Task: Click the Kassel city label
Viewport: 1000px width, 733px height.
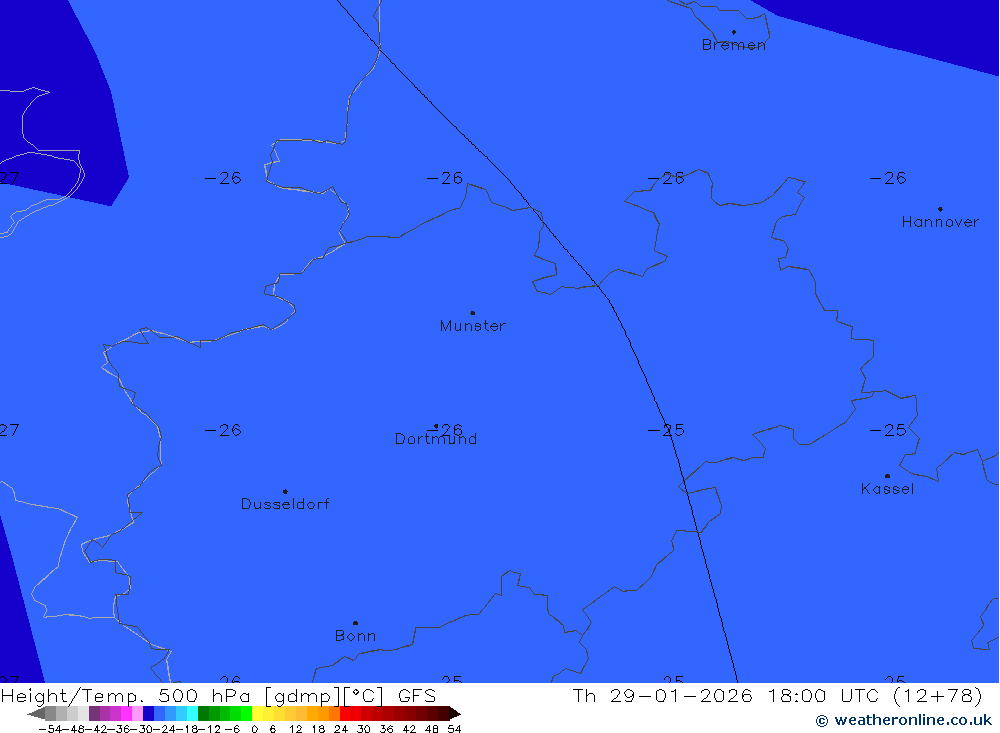Action: tap(887, 489)
